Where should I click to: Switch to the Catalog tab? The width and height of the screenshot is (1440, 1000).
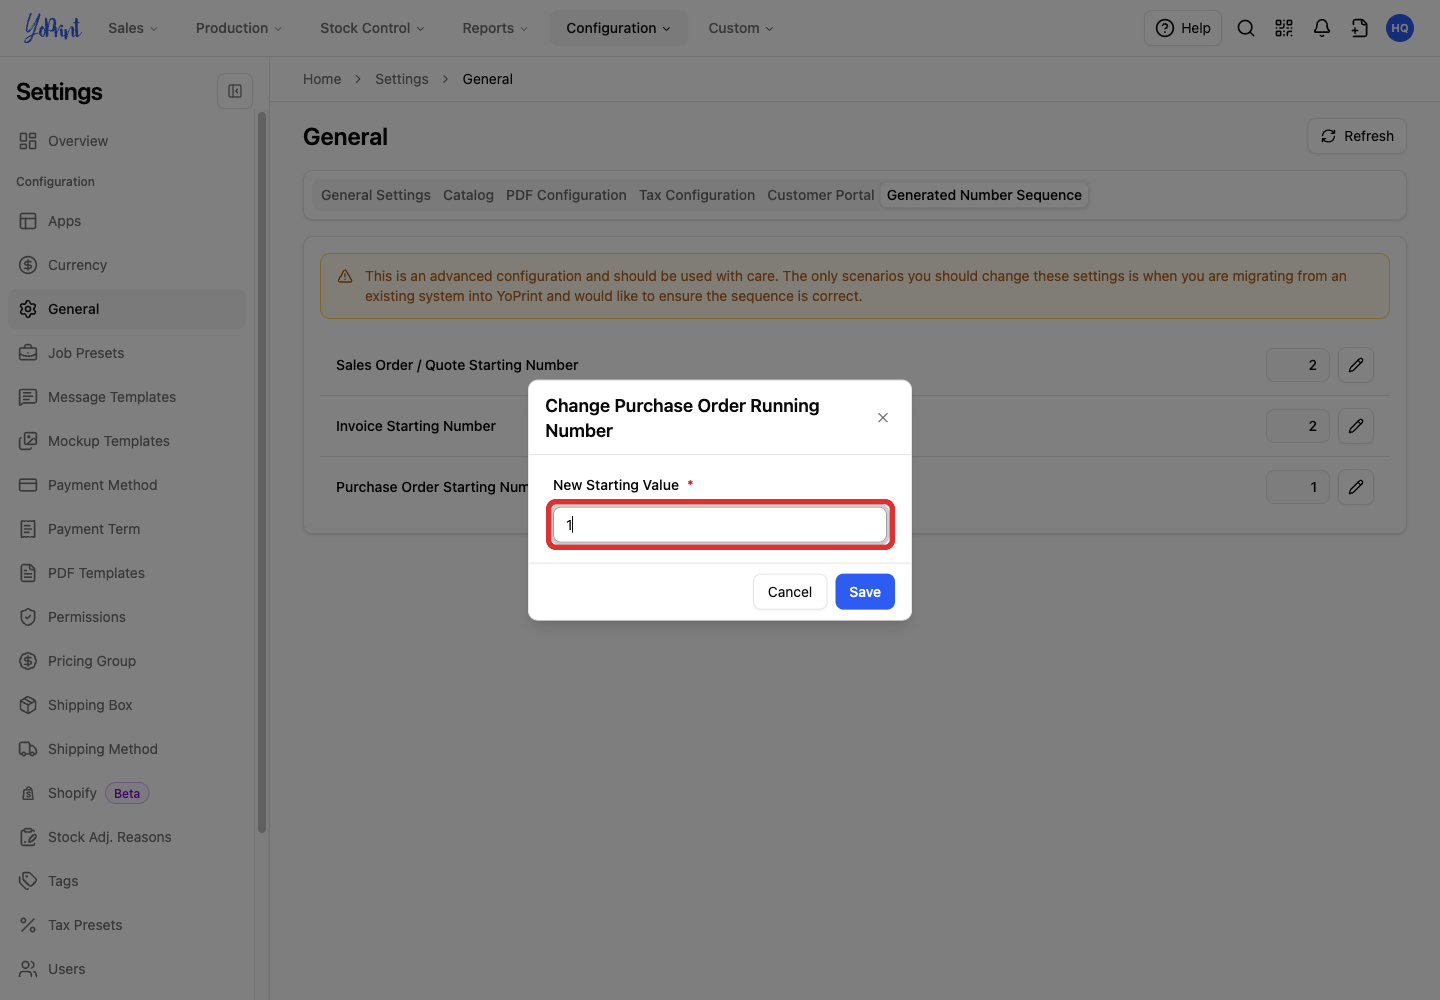[x=468, y=195]
